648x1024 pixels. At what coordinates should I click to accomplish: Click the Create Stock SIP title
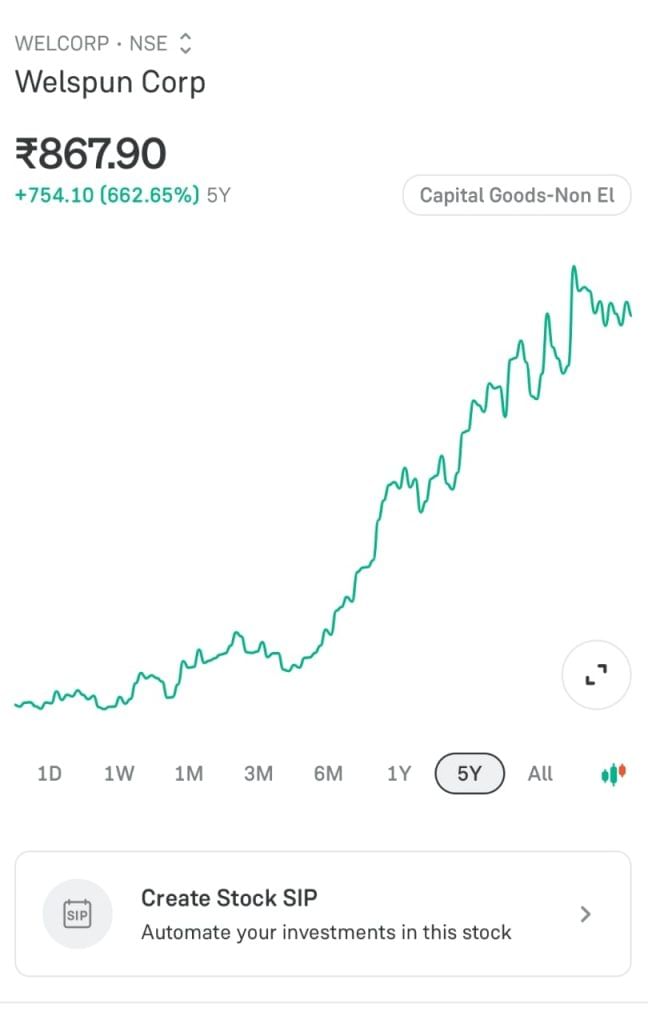pyautogui.click(x=229, y=897)
